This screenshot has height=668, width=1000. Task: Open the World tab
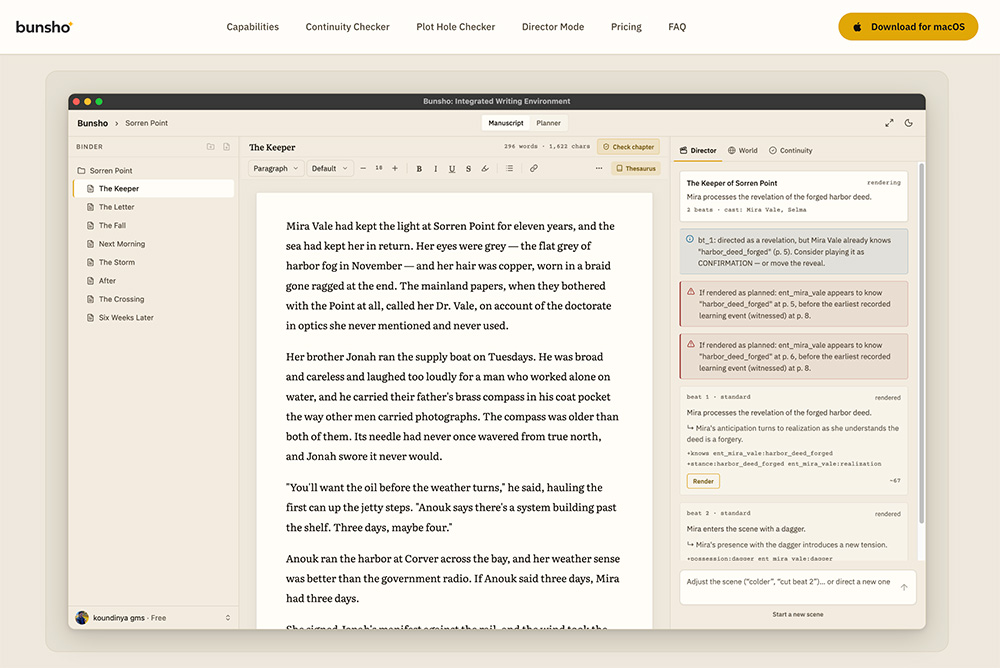[742, 151]
